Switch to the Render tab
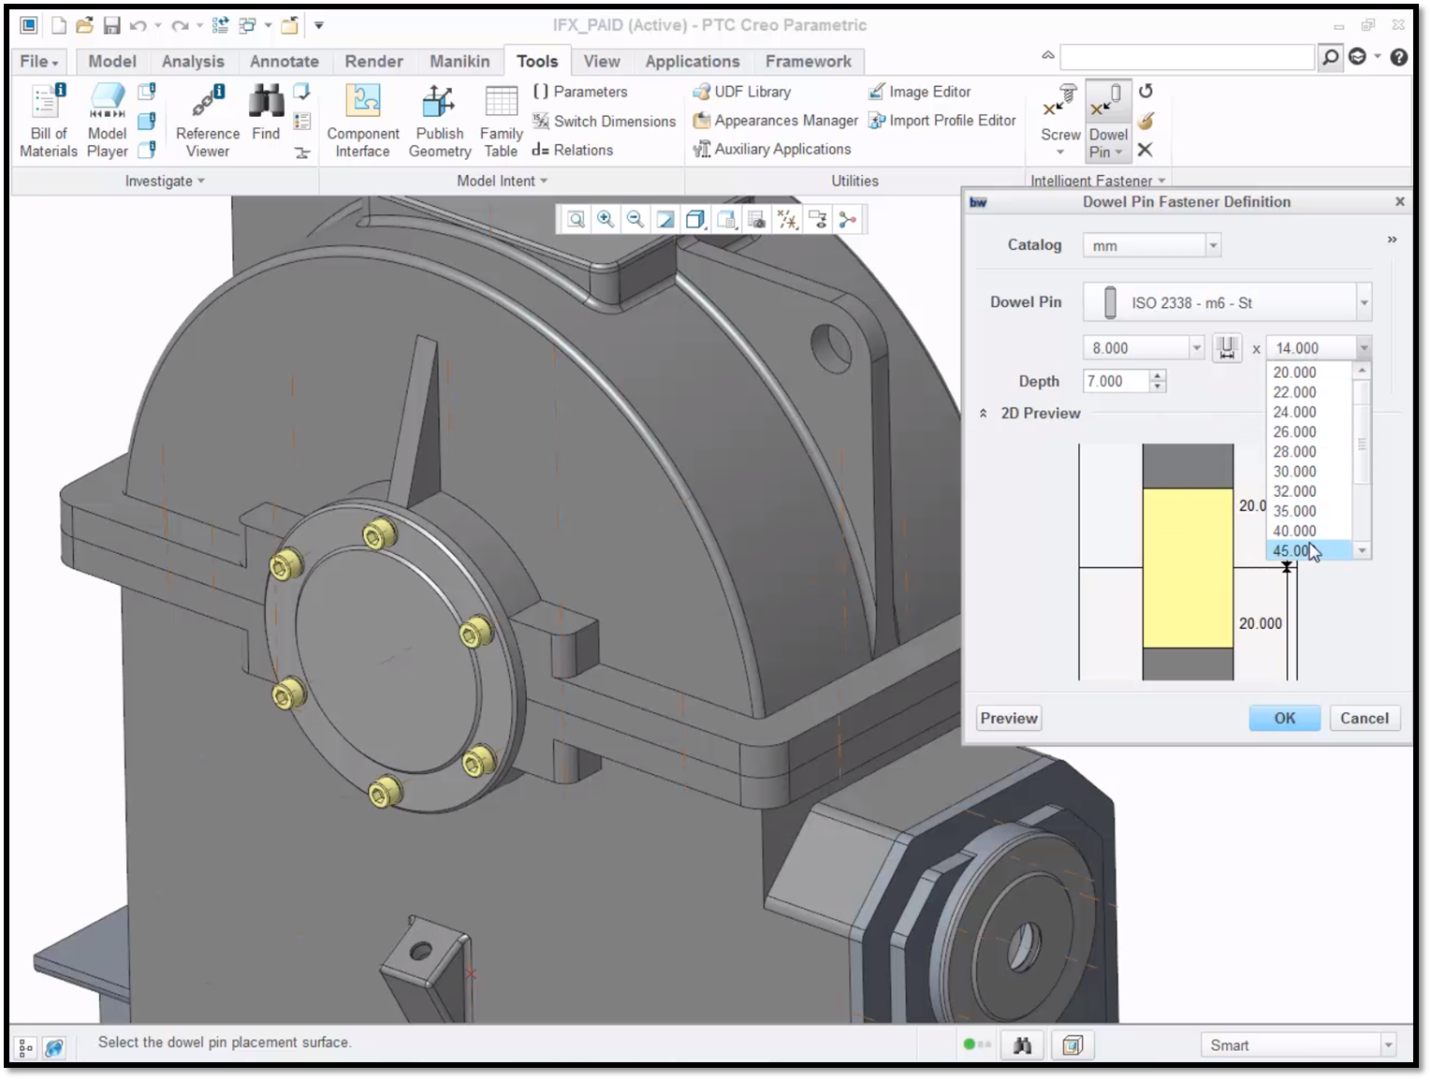This screenshot has height=1080, width=1431. pyautogui.click(x=374, y=61)
